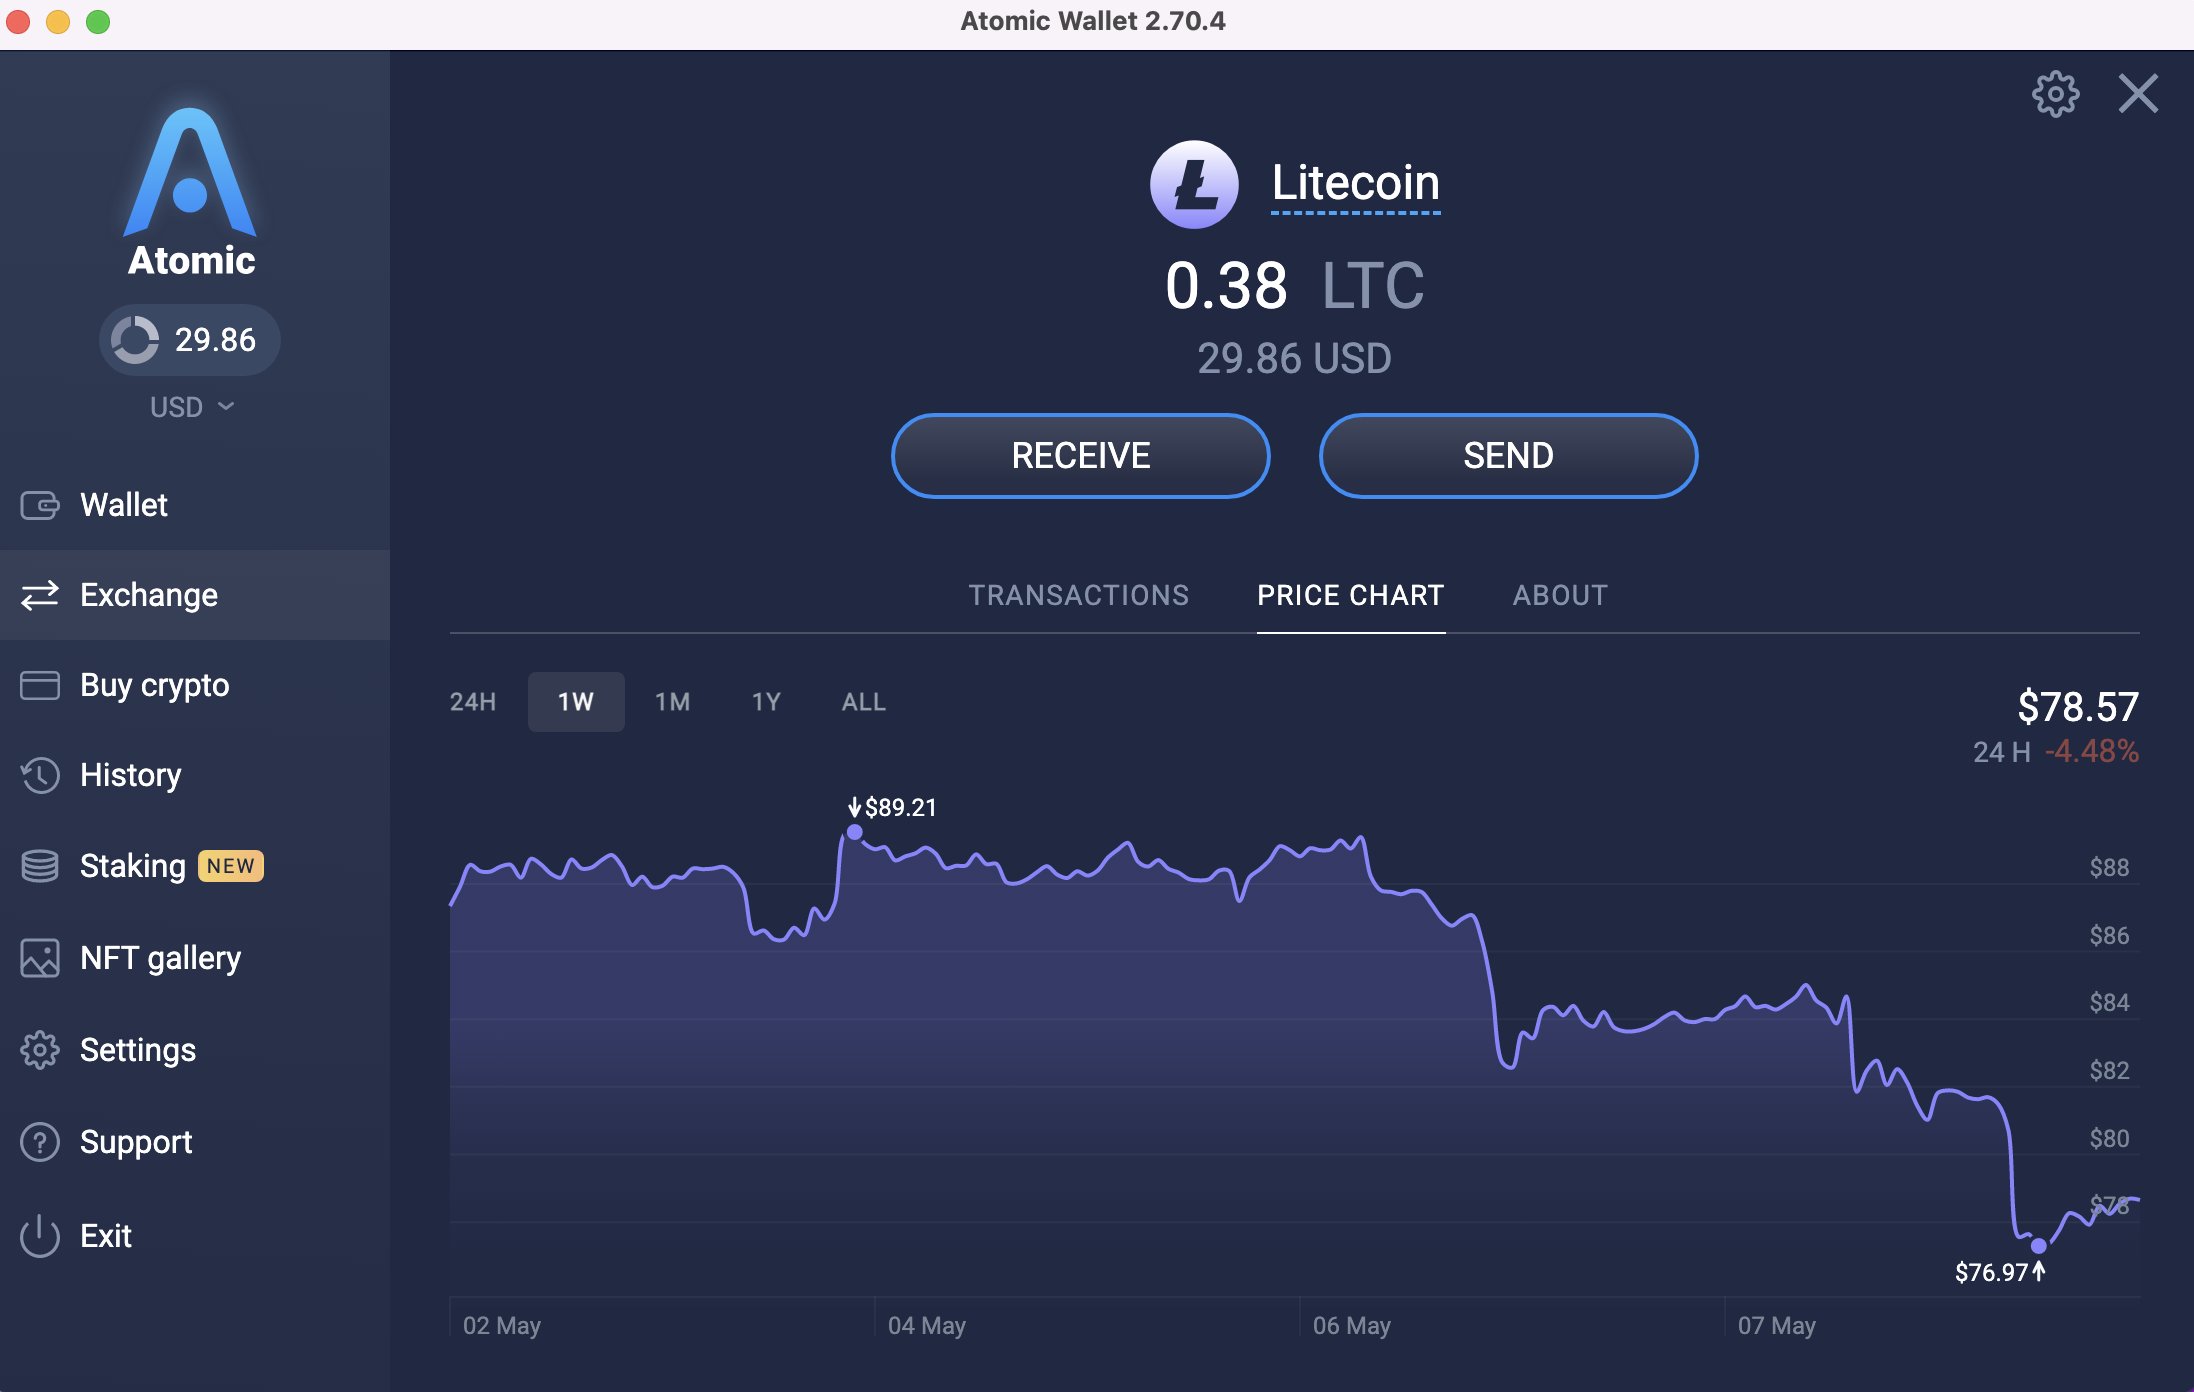
Task: Select the Exchange sidebar icon
Action: [40, 594]
